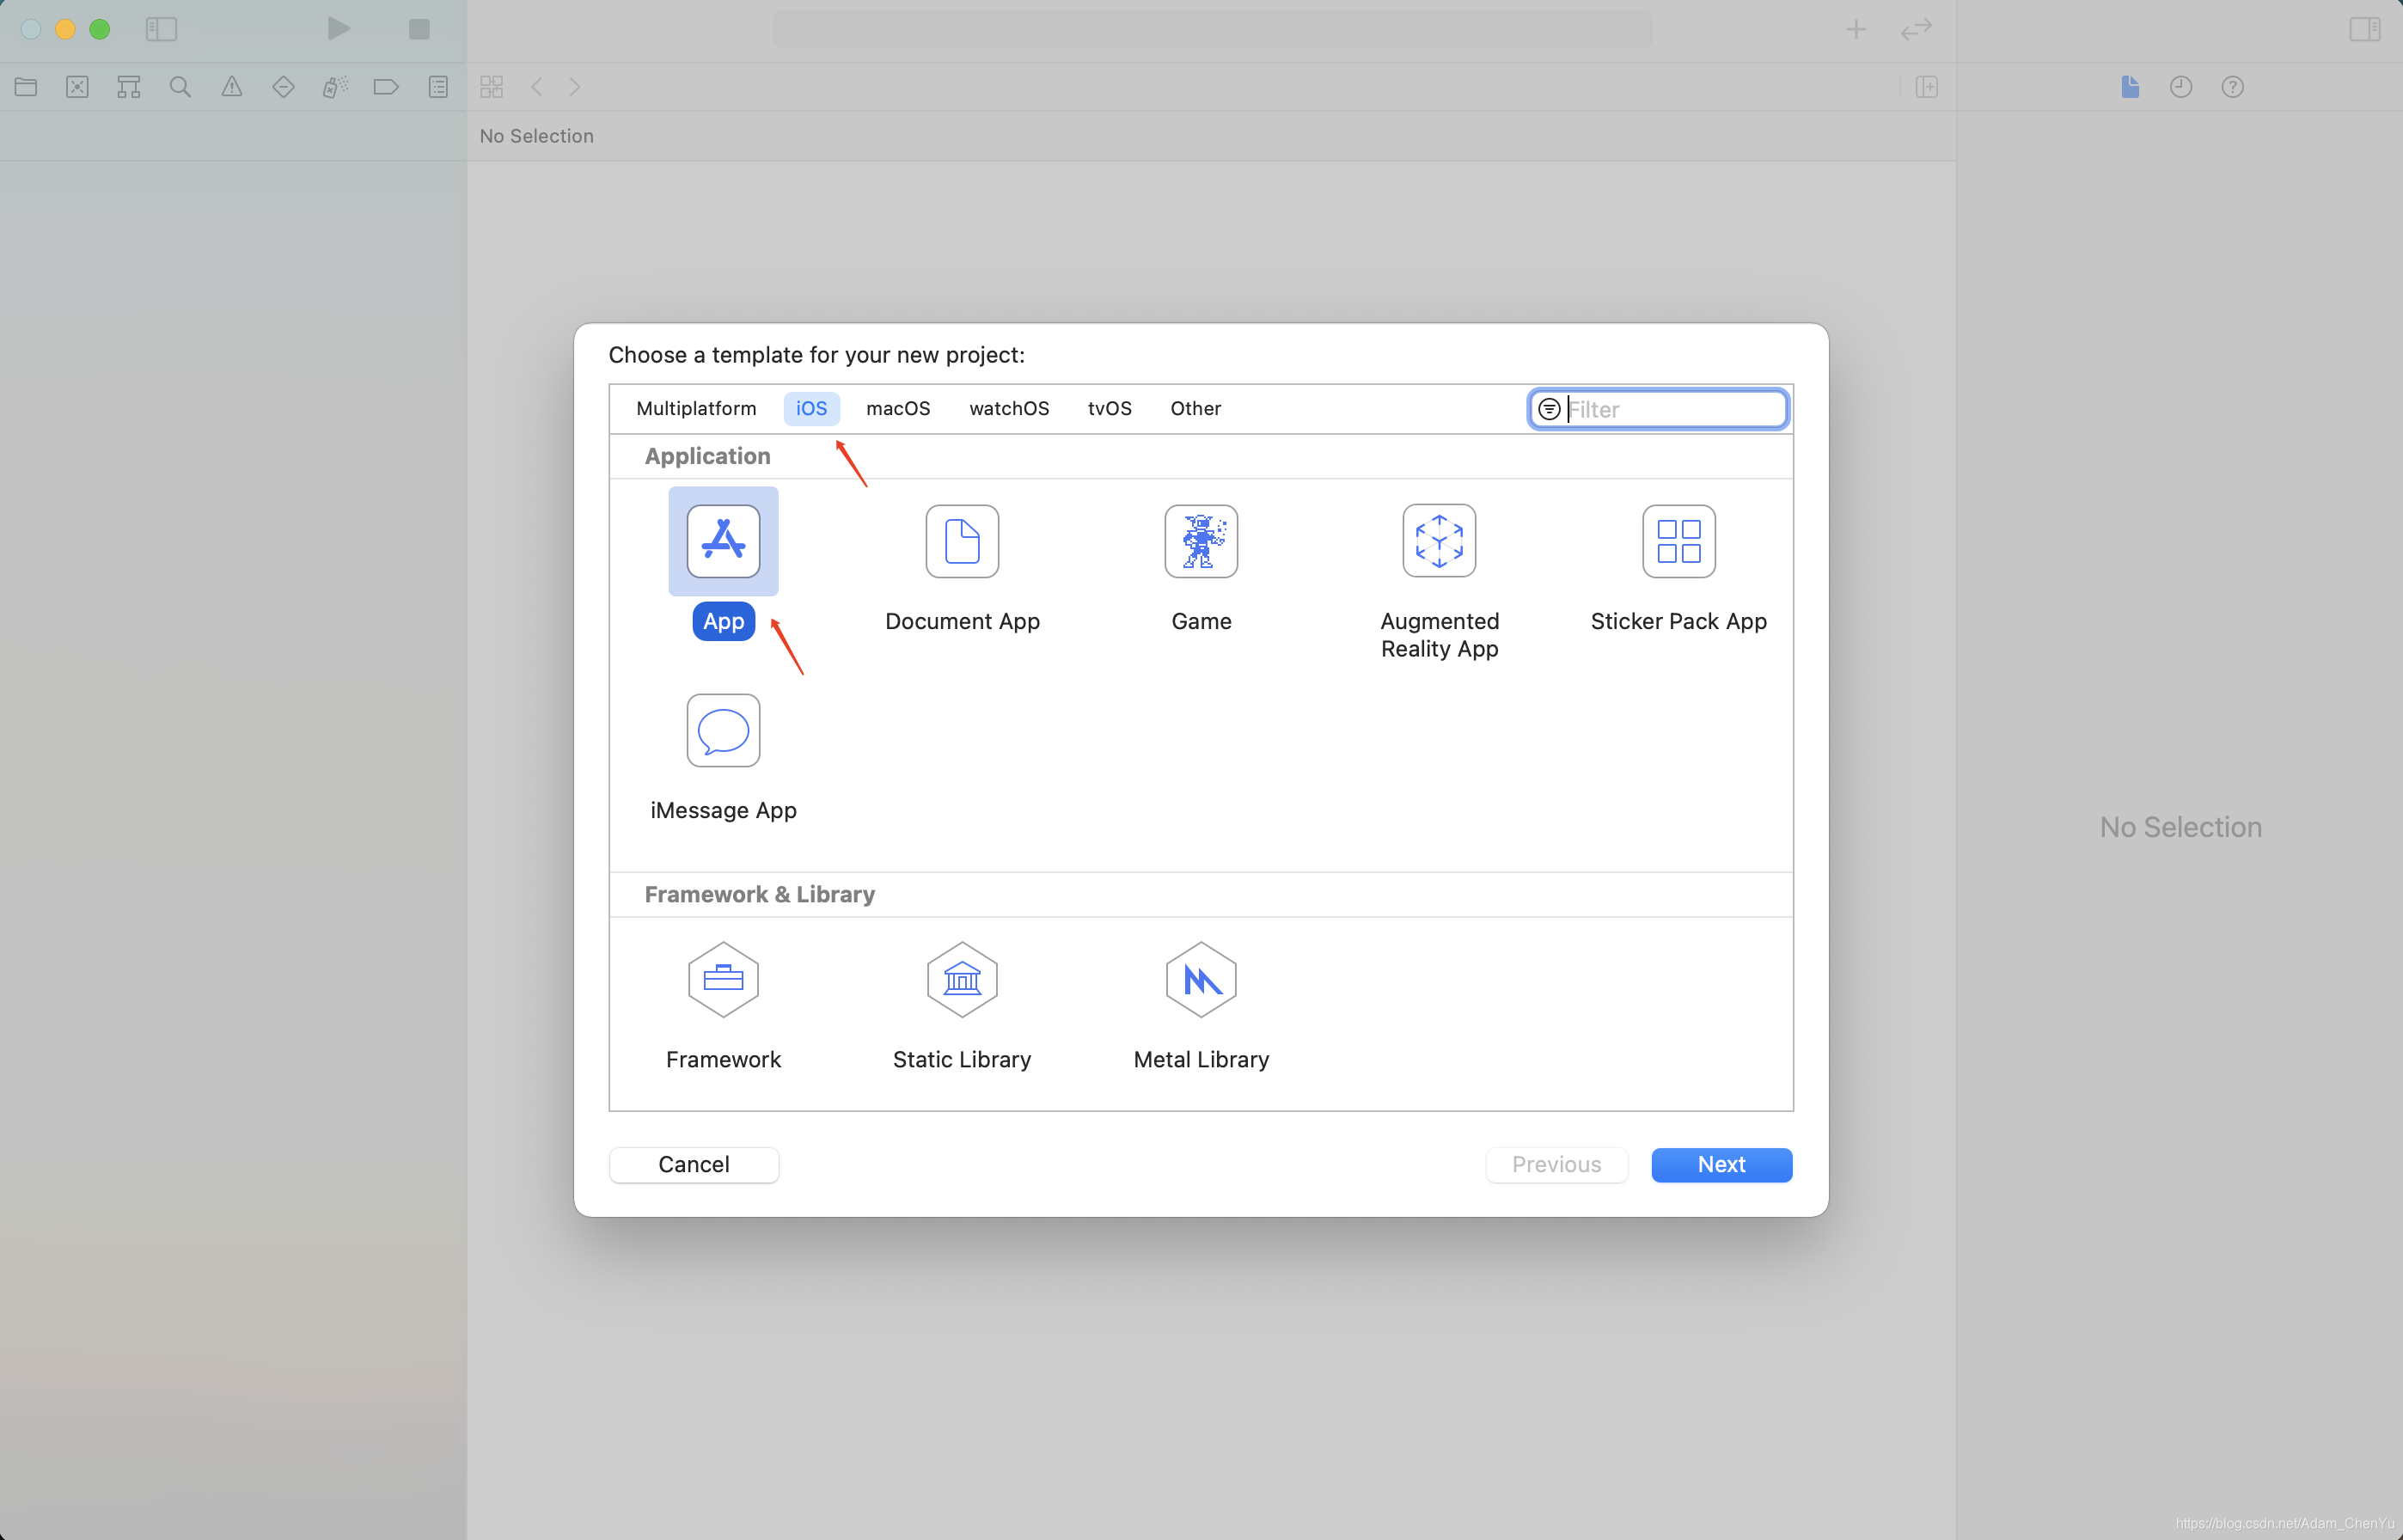
Task: Choose the Framework template icon
Action: 723,979
